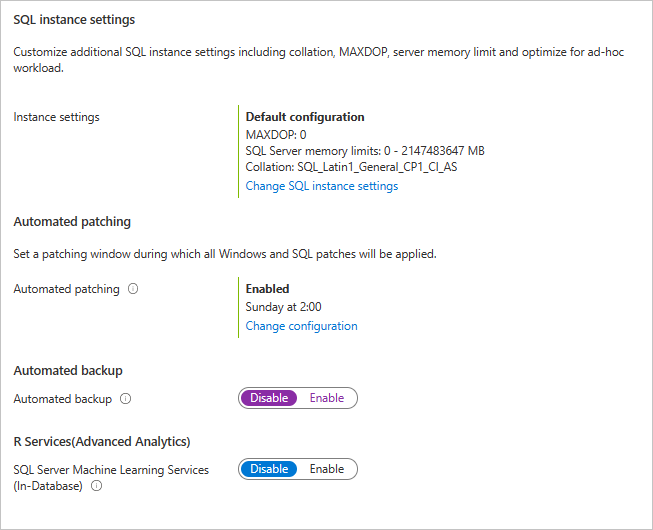Viewport: 653px width, 530px height.
Task: Click the info icon beside Automated patching
Action: pos(133,289)
